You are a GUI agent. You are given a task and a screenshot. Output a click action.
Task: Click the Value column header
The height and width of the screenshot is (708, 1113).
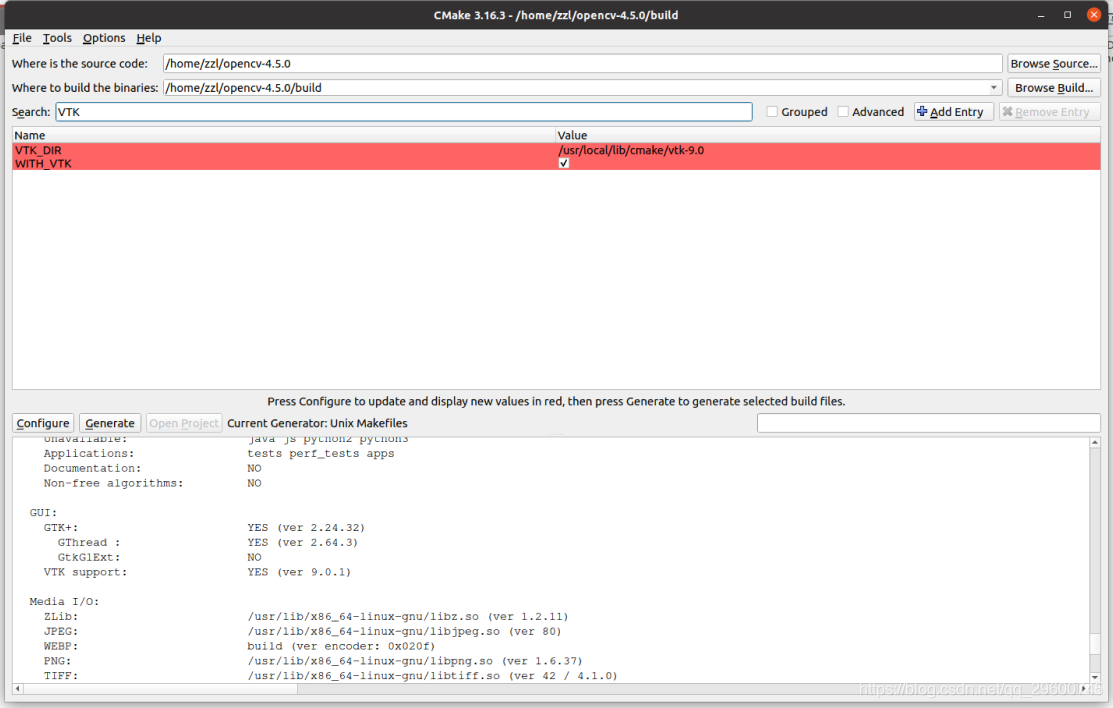point(828,135)
